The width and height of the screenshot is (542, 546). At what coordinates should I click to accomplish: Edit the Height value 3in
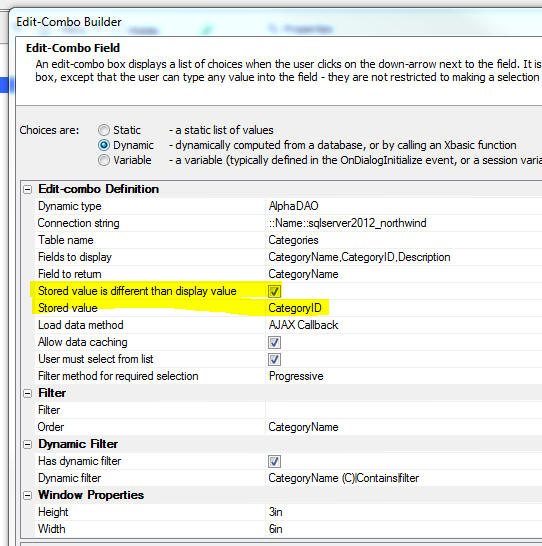(x=404, y=512)
